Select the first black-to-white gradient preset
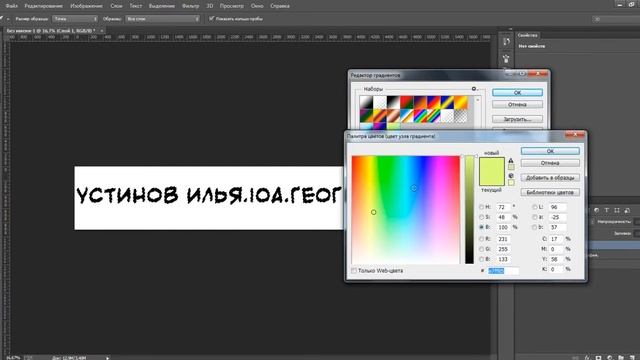 point(366,102)
